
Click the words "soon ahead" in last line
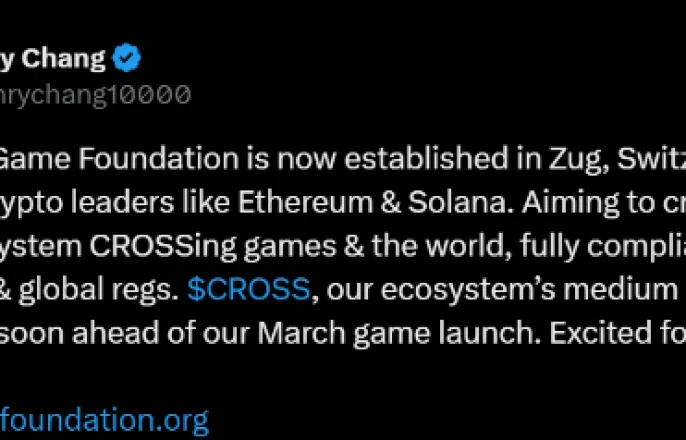(x=79, y=334)
